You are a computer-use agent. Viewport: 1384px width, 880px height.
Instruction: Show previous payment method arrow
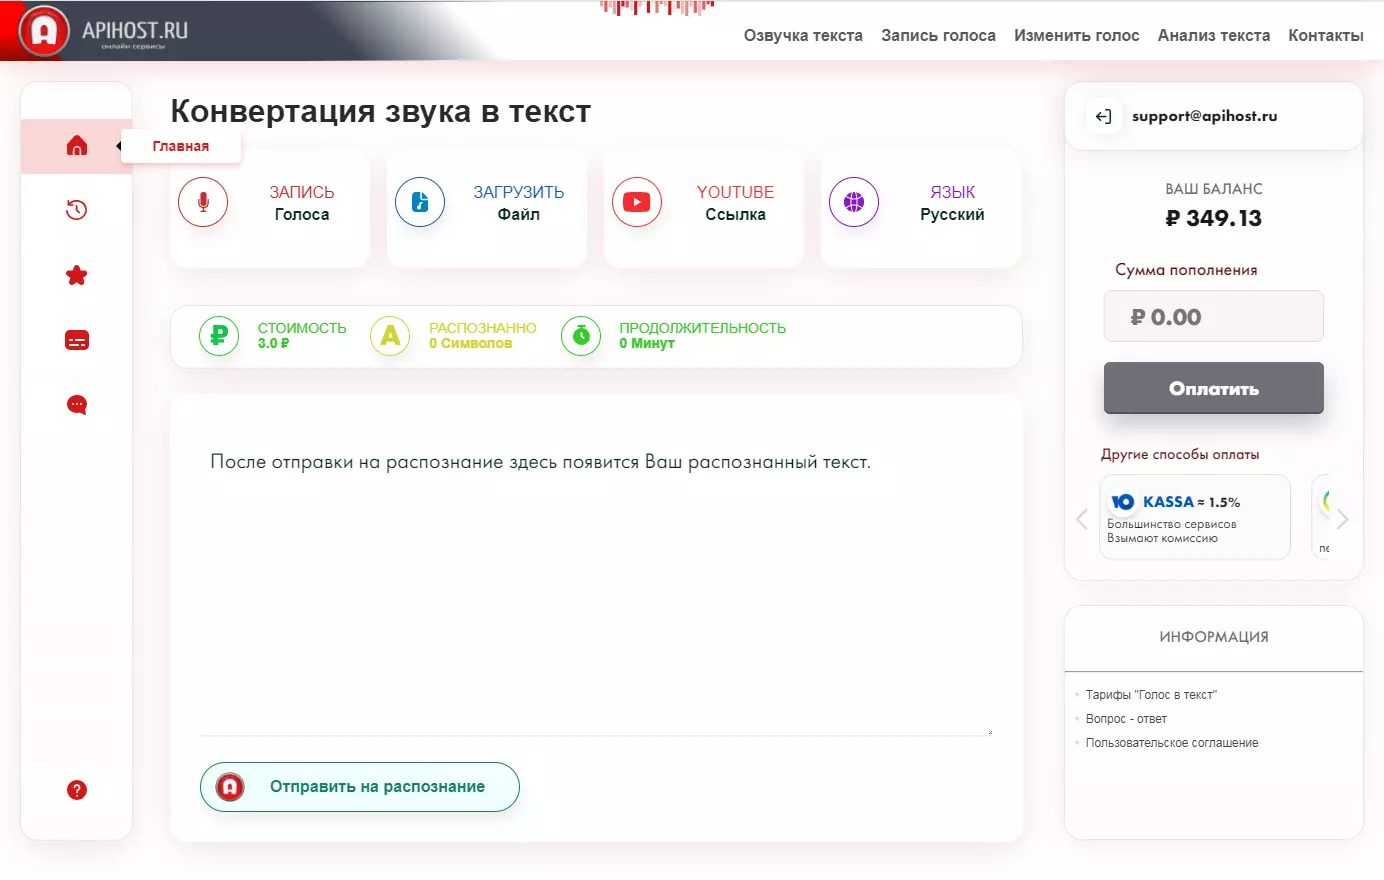pos(1082,519)
